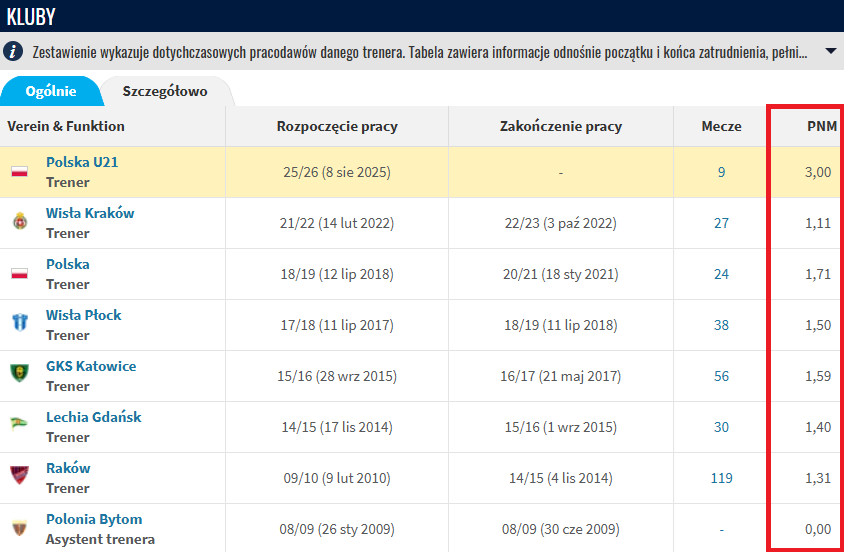
Task: Switch to the Szczegółowo tab
Action: coord(165,91)
